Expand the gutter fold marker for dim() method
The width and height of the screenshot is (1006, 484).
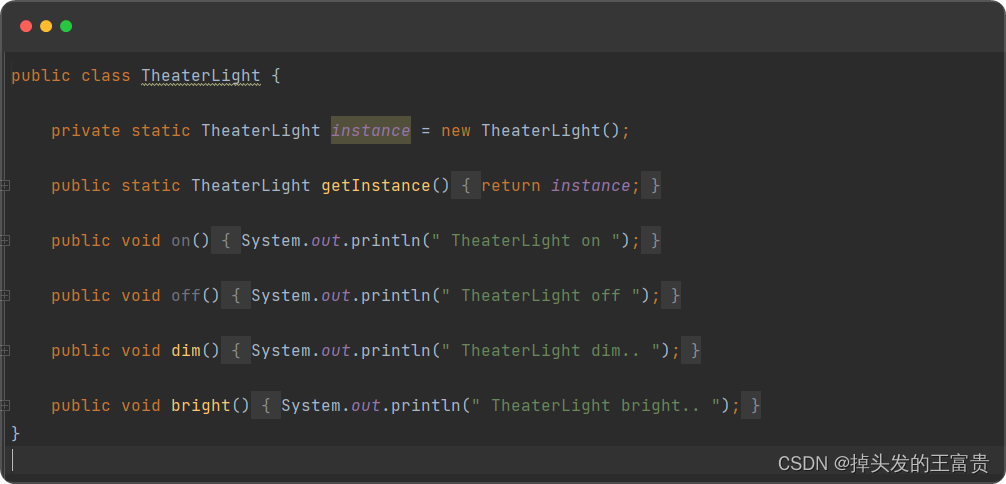[5, 350]
